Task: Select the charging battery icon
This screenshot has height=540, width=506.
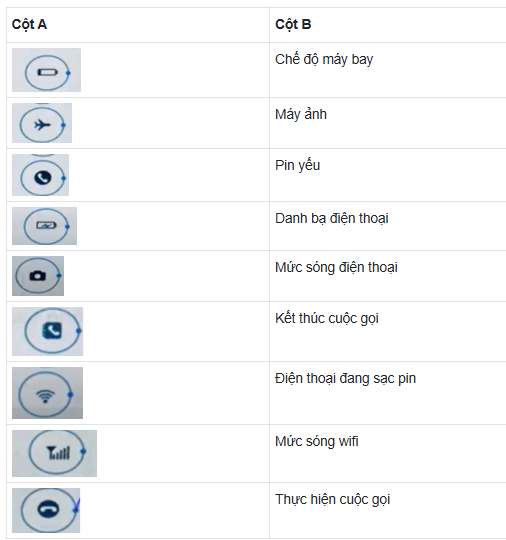Action: point(44,226)
